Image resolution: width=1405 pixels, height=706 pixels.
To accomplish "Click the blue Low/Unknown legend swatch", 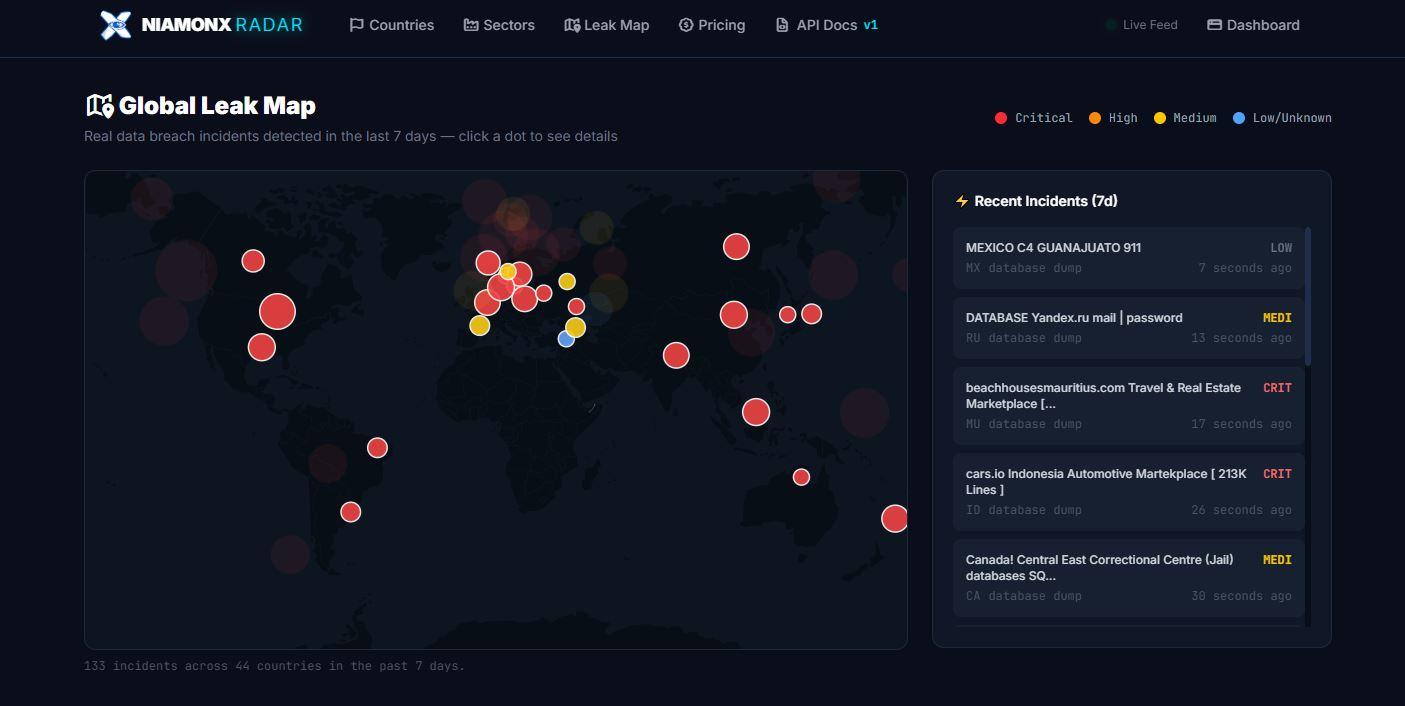I will pos(1239,118).
